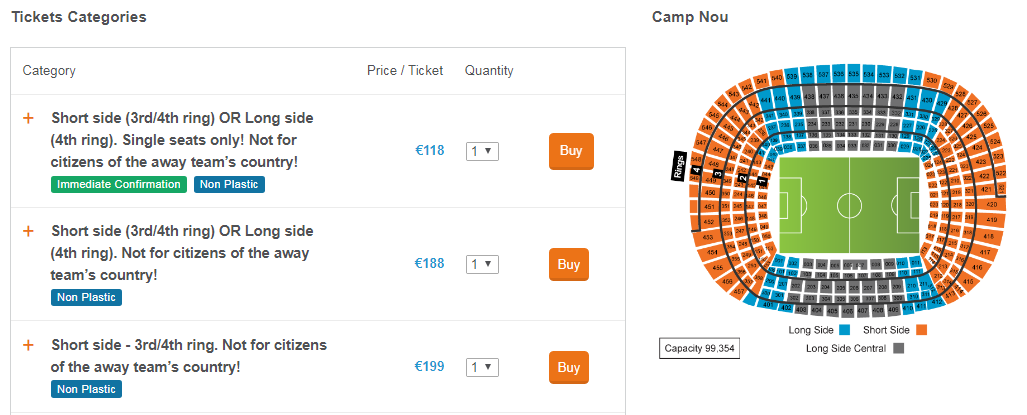Open quantity dropdown for €188 ticket
This screenshot has height=415, width=1027.
pyautogui.click(x=482, y=264)
